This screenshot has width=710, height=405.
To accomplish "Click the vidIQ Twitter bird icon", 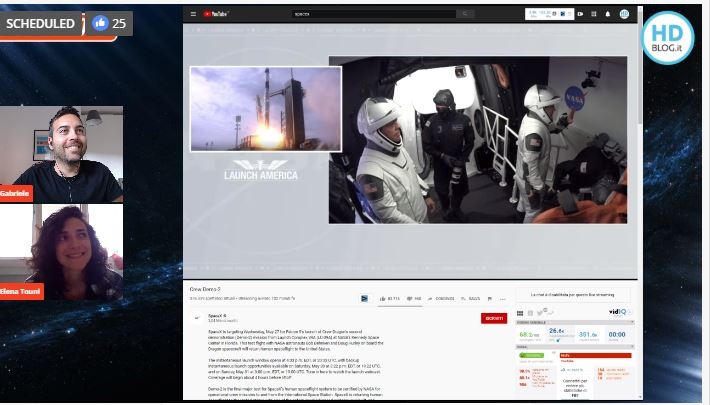I will 540,313.
